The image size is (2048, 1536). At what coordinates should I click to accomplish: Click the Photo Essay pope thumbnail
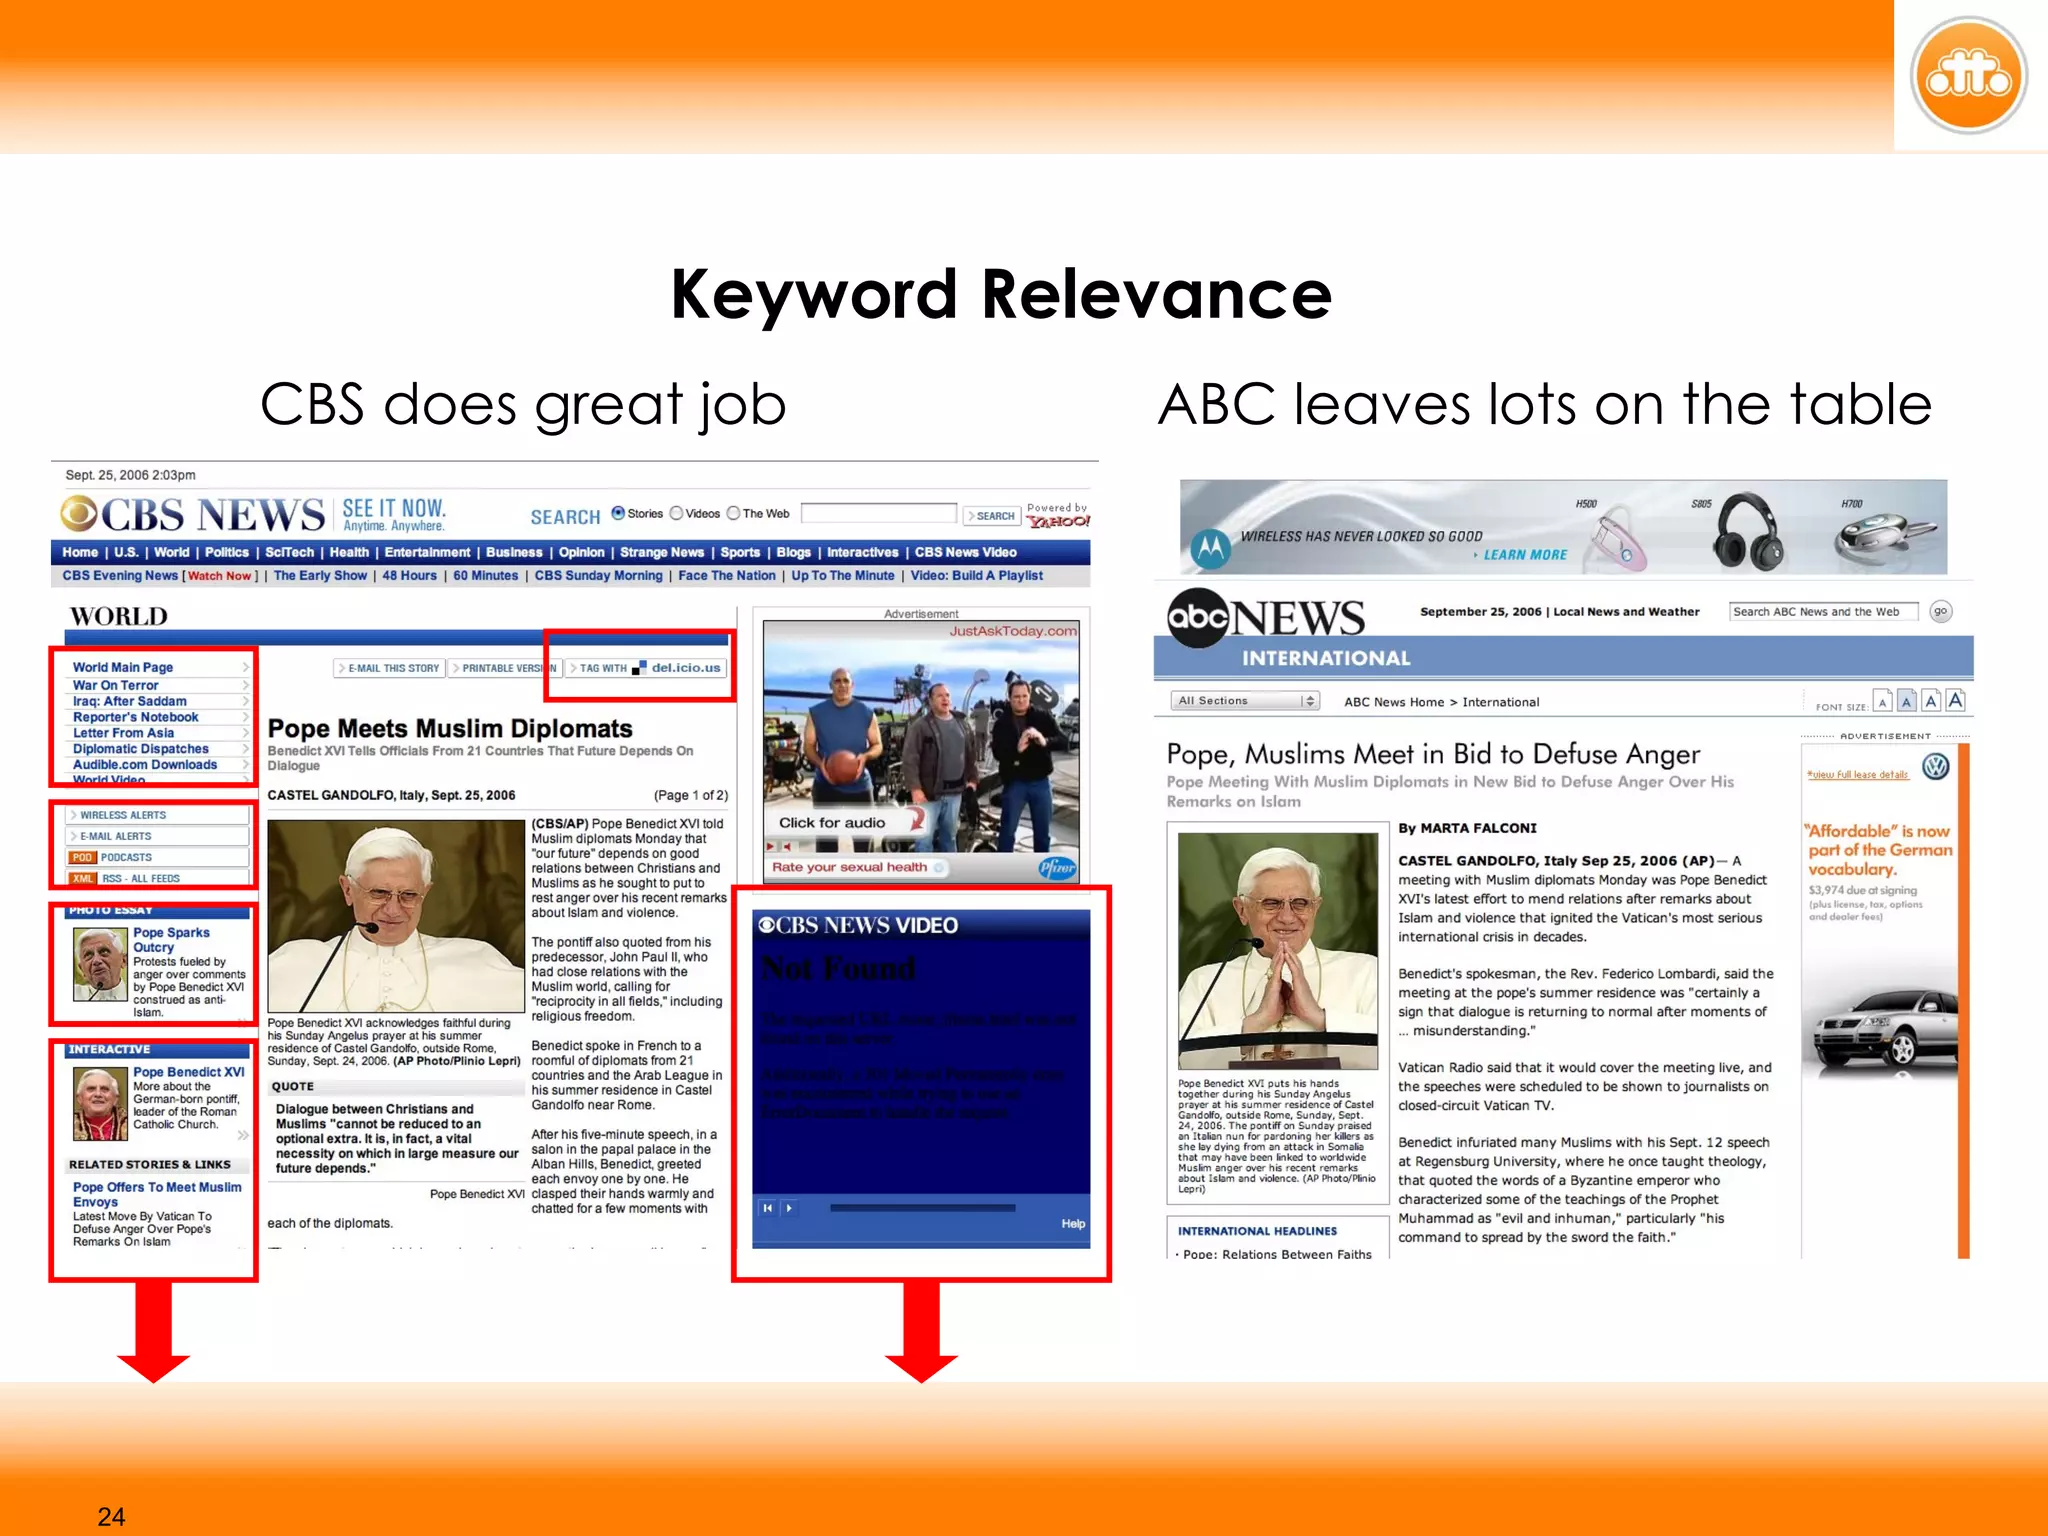[100, 964]
